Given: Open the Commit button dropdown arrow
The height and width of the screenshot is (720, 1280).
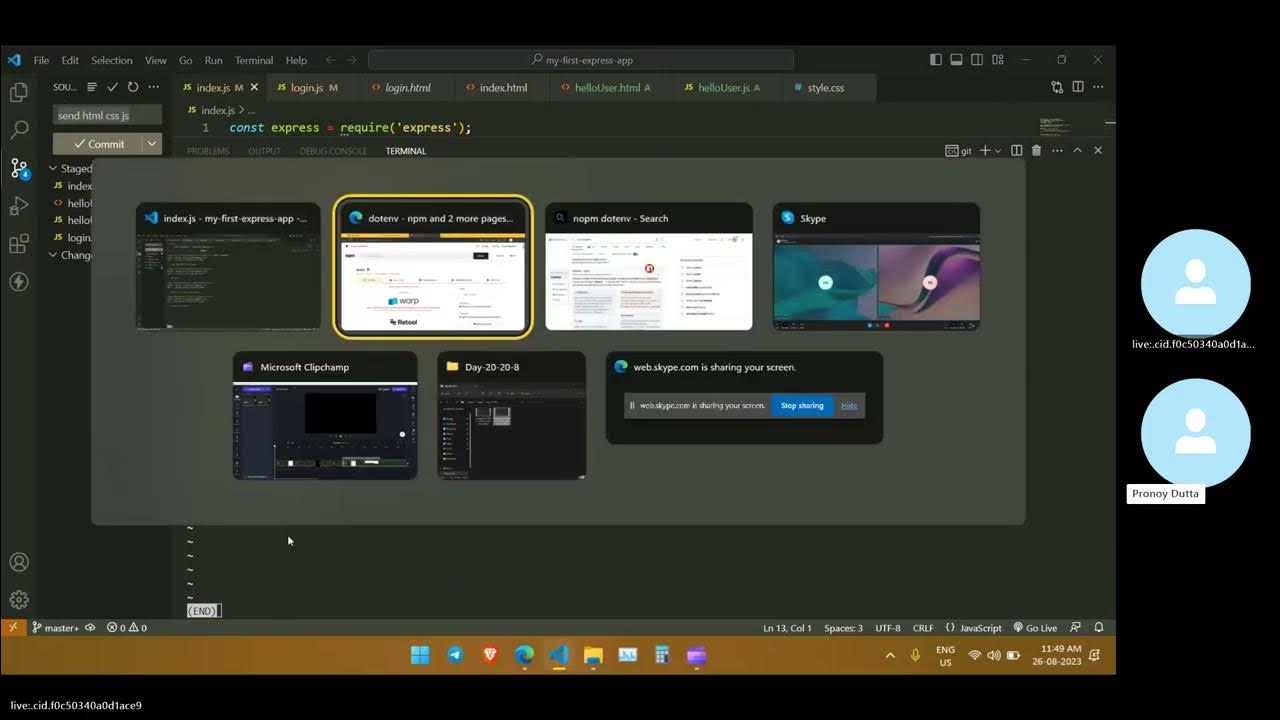Looking at the screenshot, I should [152, 143].
